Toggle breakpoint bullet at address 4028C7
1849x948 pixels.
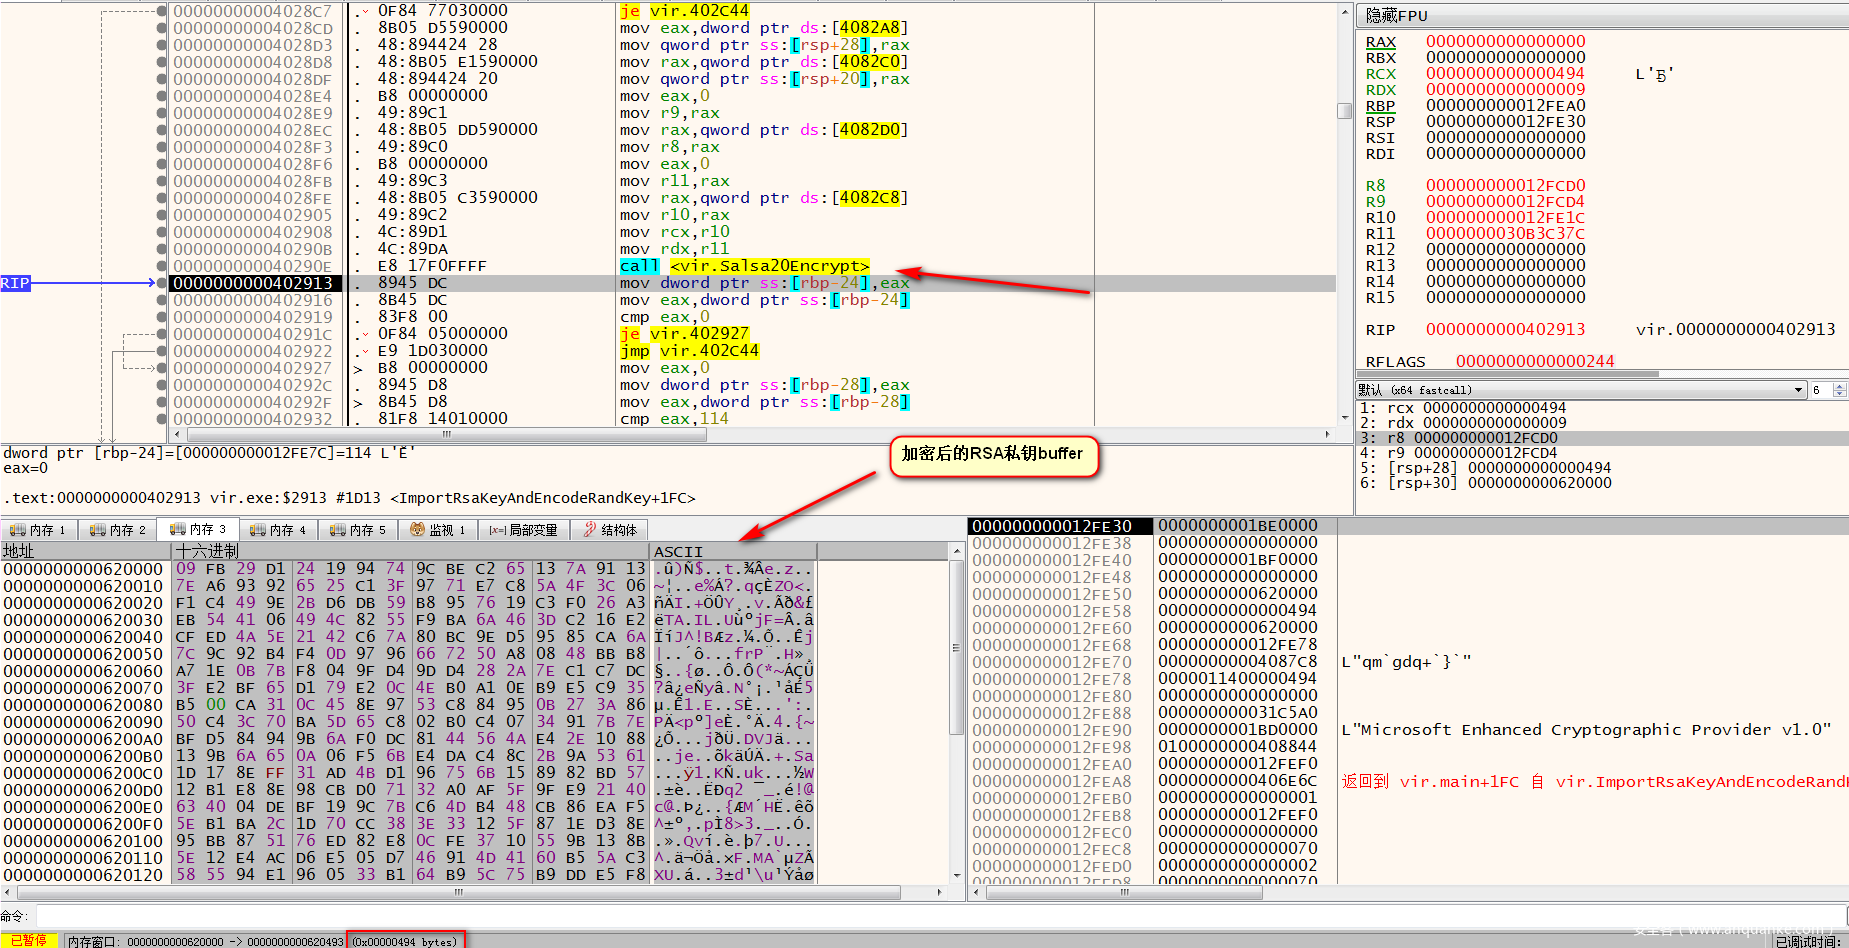click(x=162, y=11)
